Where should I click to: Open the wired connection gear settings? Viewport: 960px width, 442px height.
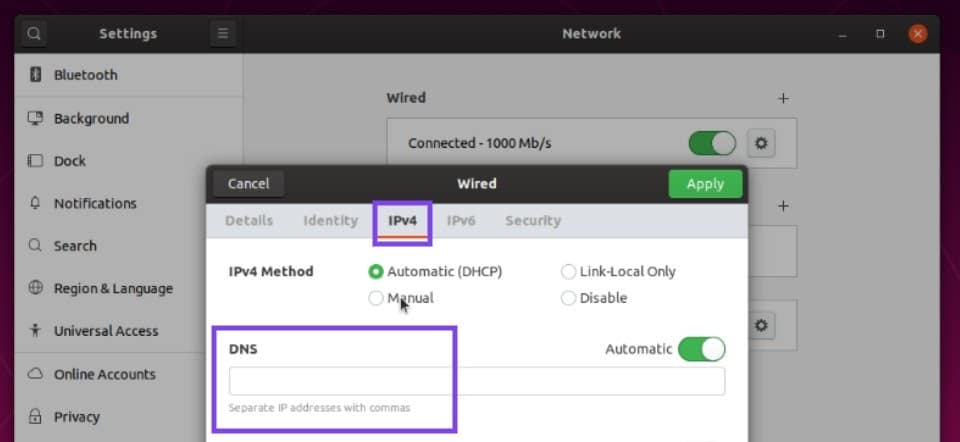pos(762,143)
